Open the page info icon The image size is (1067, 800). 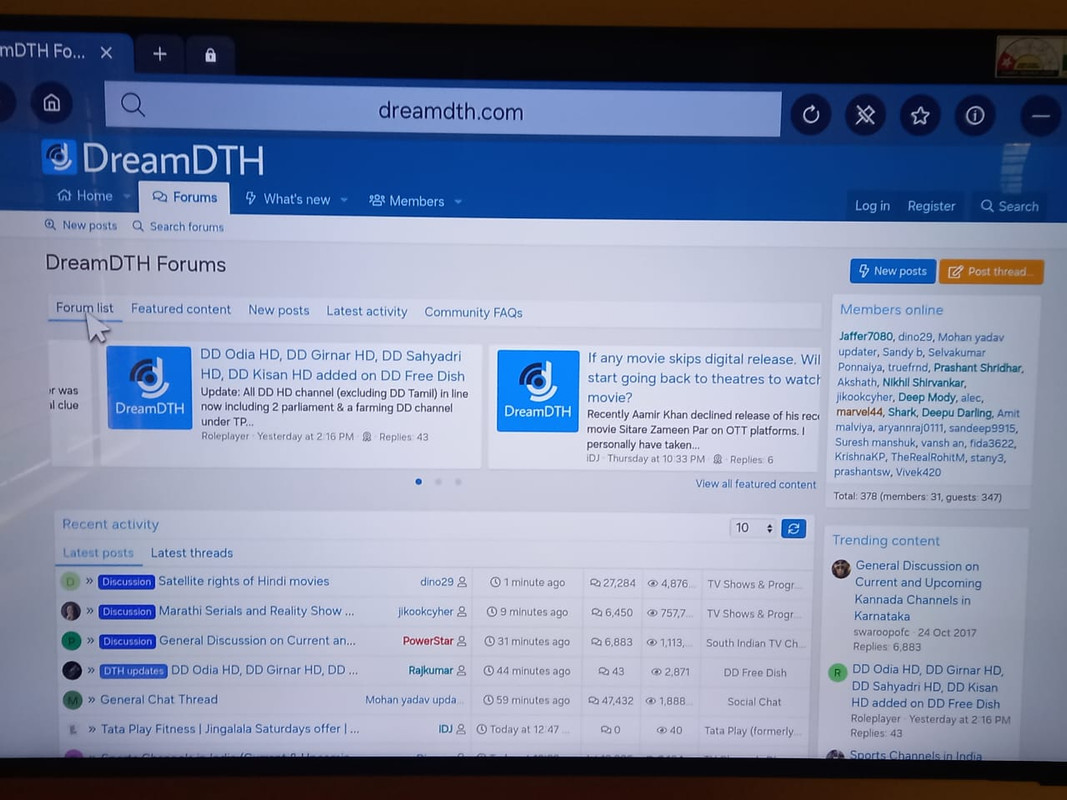(974, 116)
